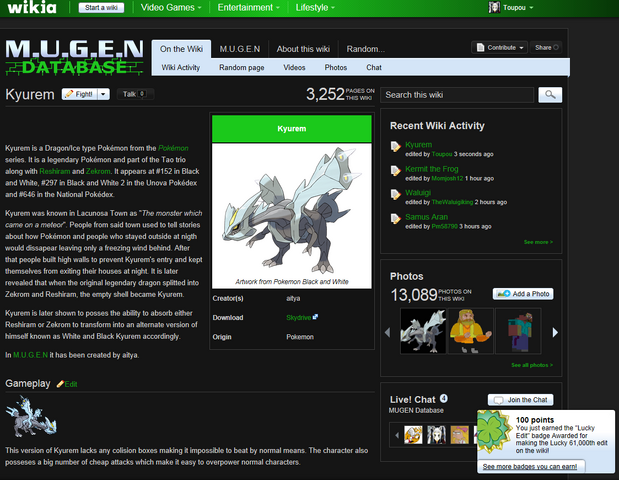Open the Talk page button
The width and height of the screenshot is (619, 480).
(134, 94)
